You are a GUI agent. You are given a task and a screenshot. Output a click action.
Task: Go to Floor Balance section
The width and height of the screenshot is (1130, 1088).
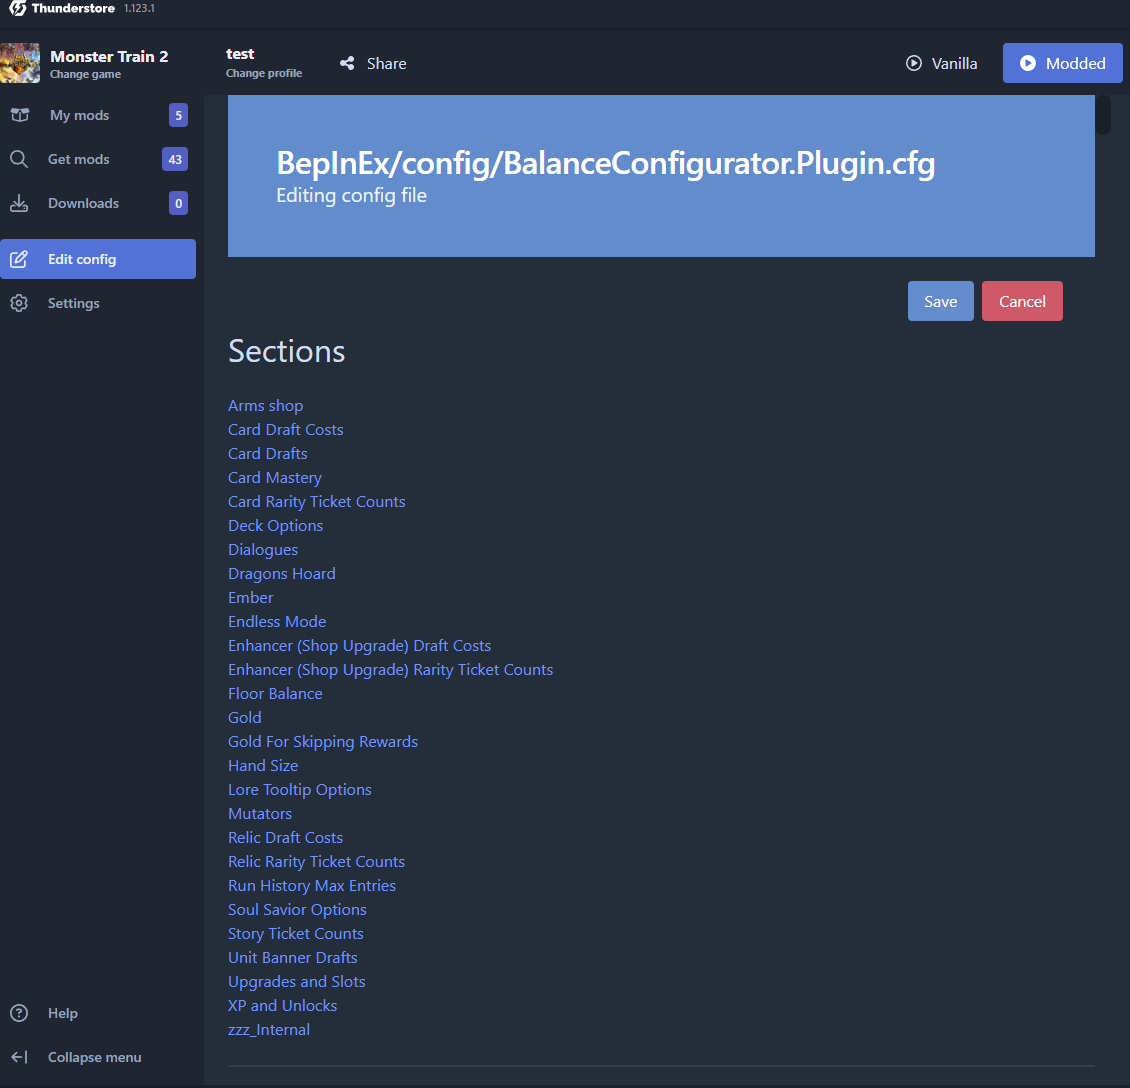pyautogui.click(x=275, y=694)
